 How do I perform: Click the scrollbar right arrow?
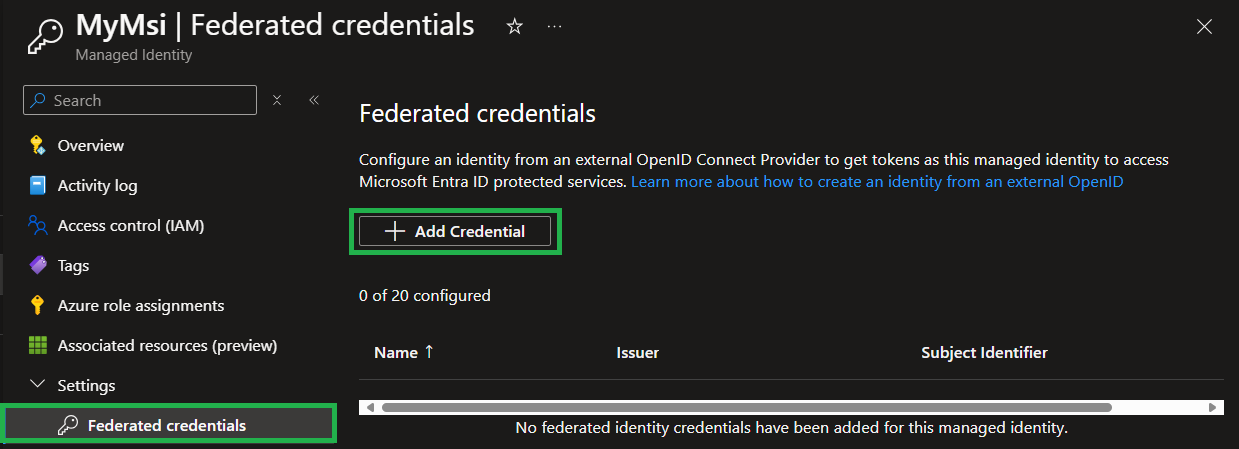[1214, 407]
